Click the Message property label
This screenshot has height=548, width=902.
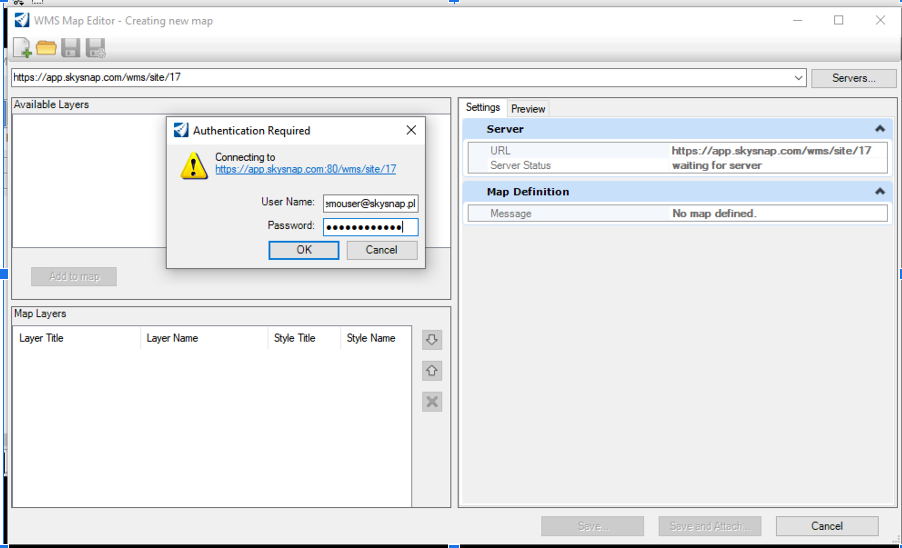tap(511, 213)
